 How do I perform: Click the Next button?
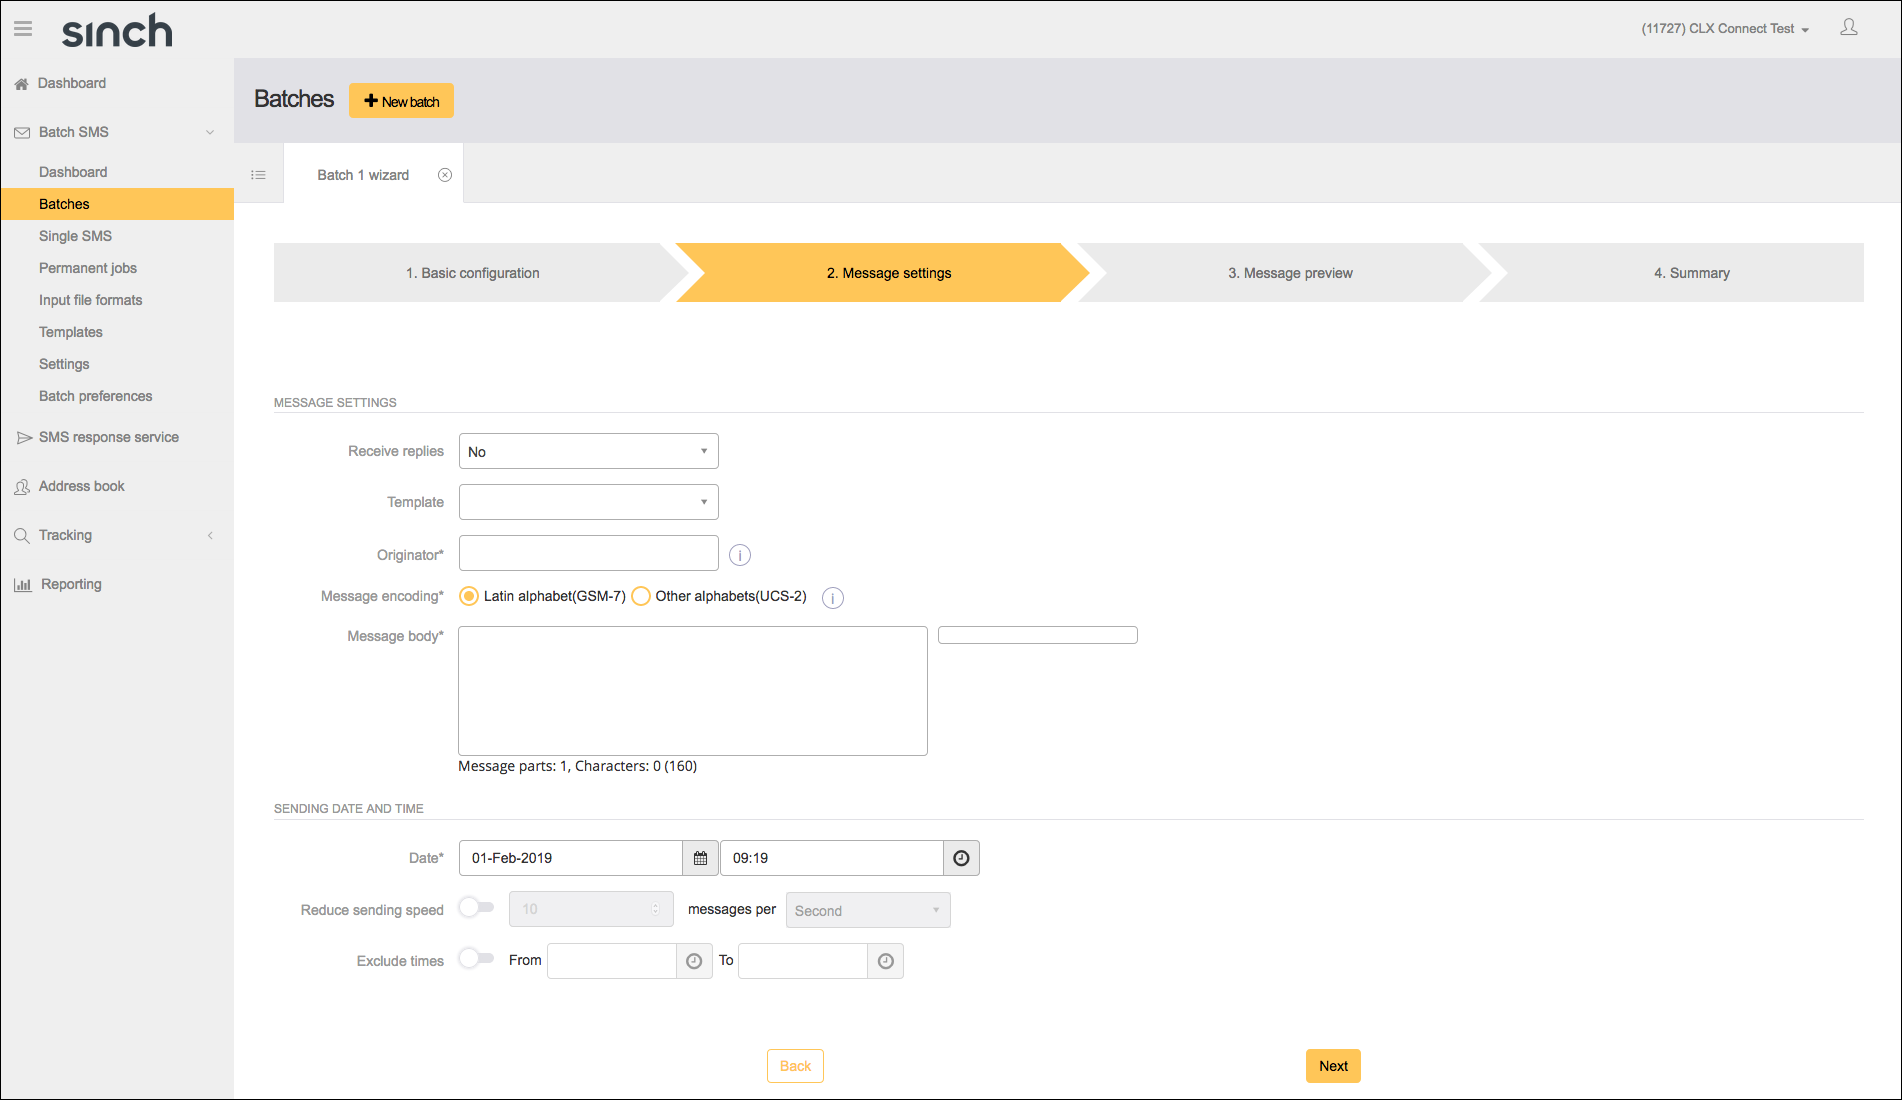click(1332, 1065)
